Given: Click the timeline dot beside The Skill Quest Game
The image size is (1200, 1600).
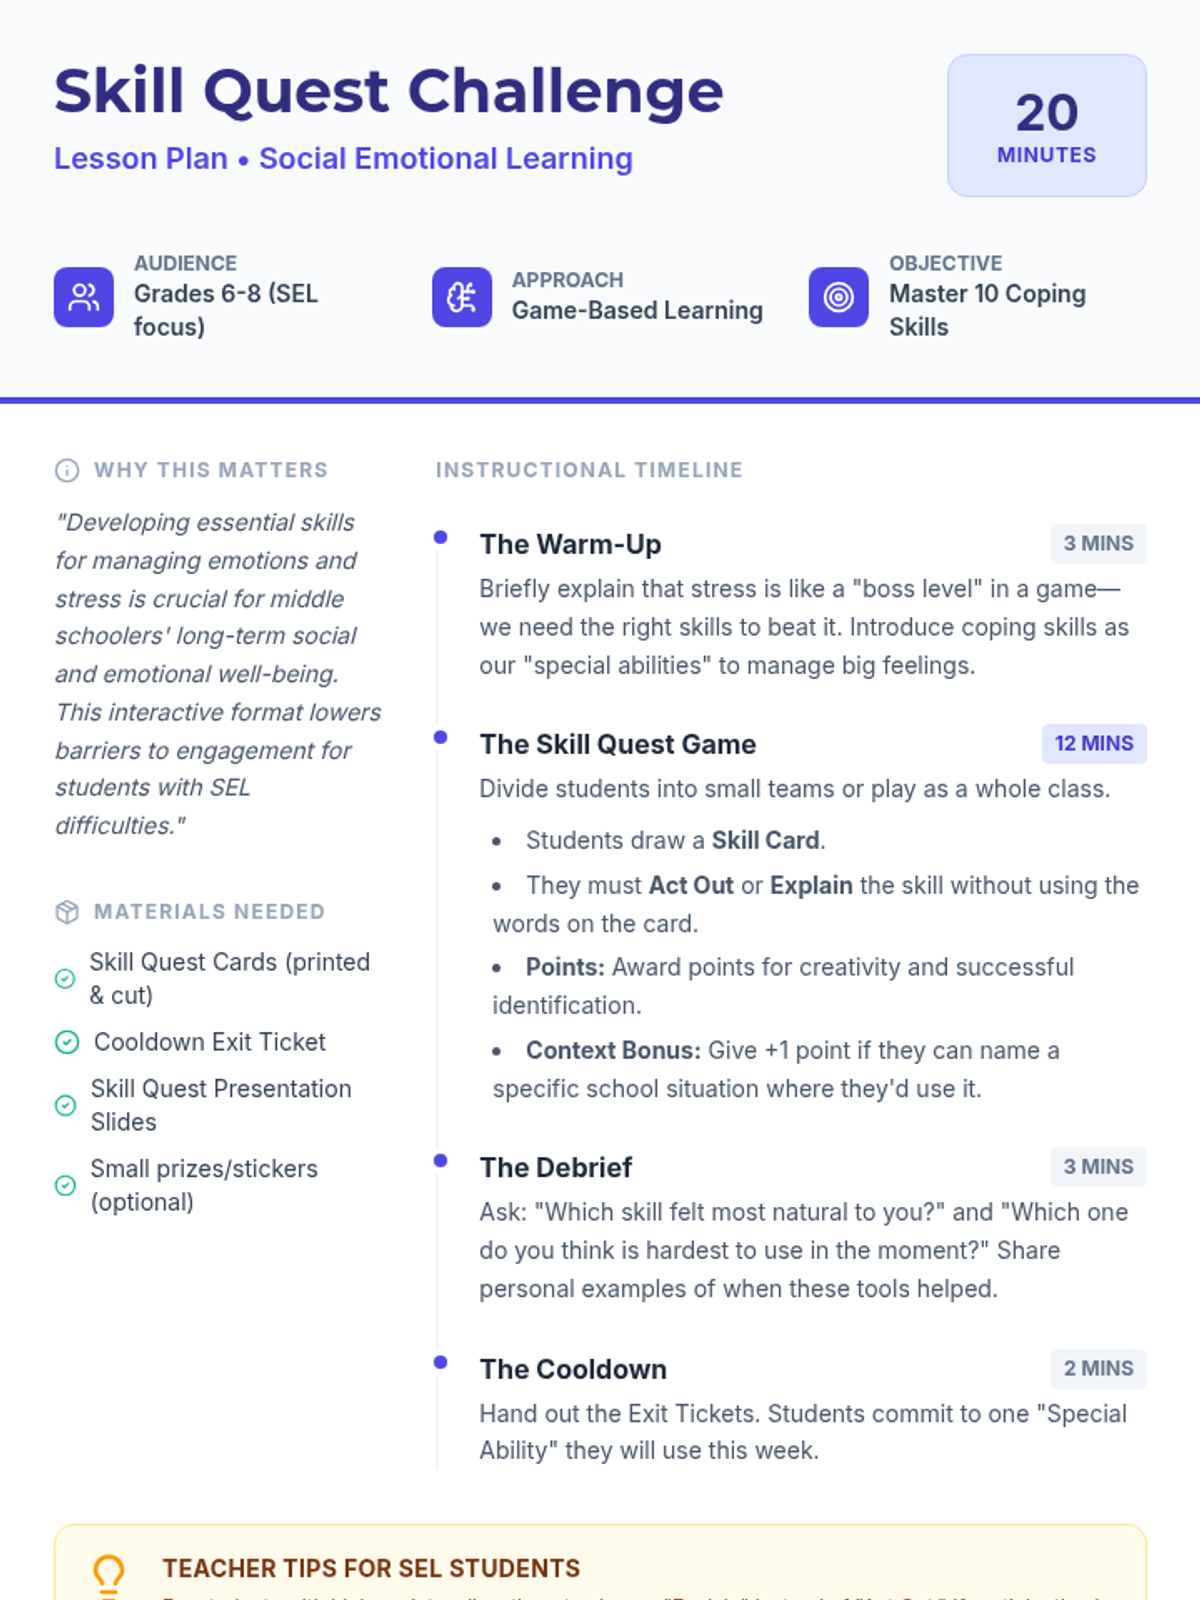Looking at the screenshot, I should [x=440, y=737].
